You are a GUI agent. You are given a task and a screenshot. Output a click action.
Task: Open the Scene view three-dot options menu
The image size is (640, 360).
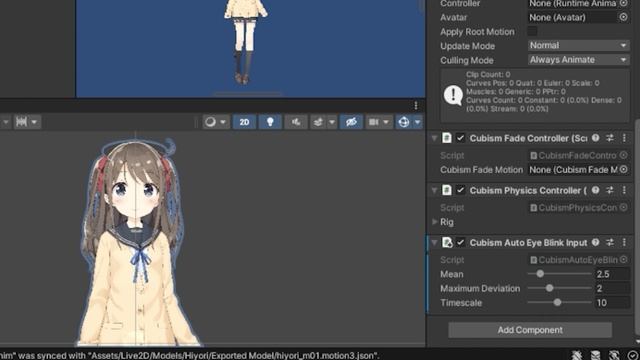click(x=416, y=106)
